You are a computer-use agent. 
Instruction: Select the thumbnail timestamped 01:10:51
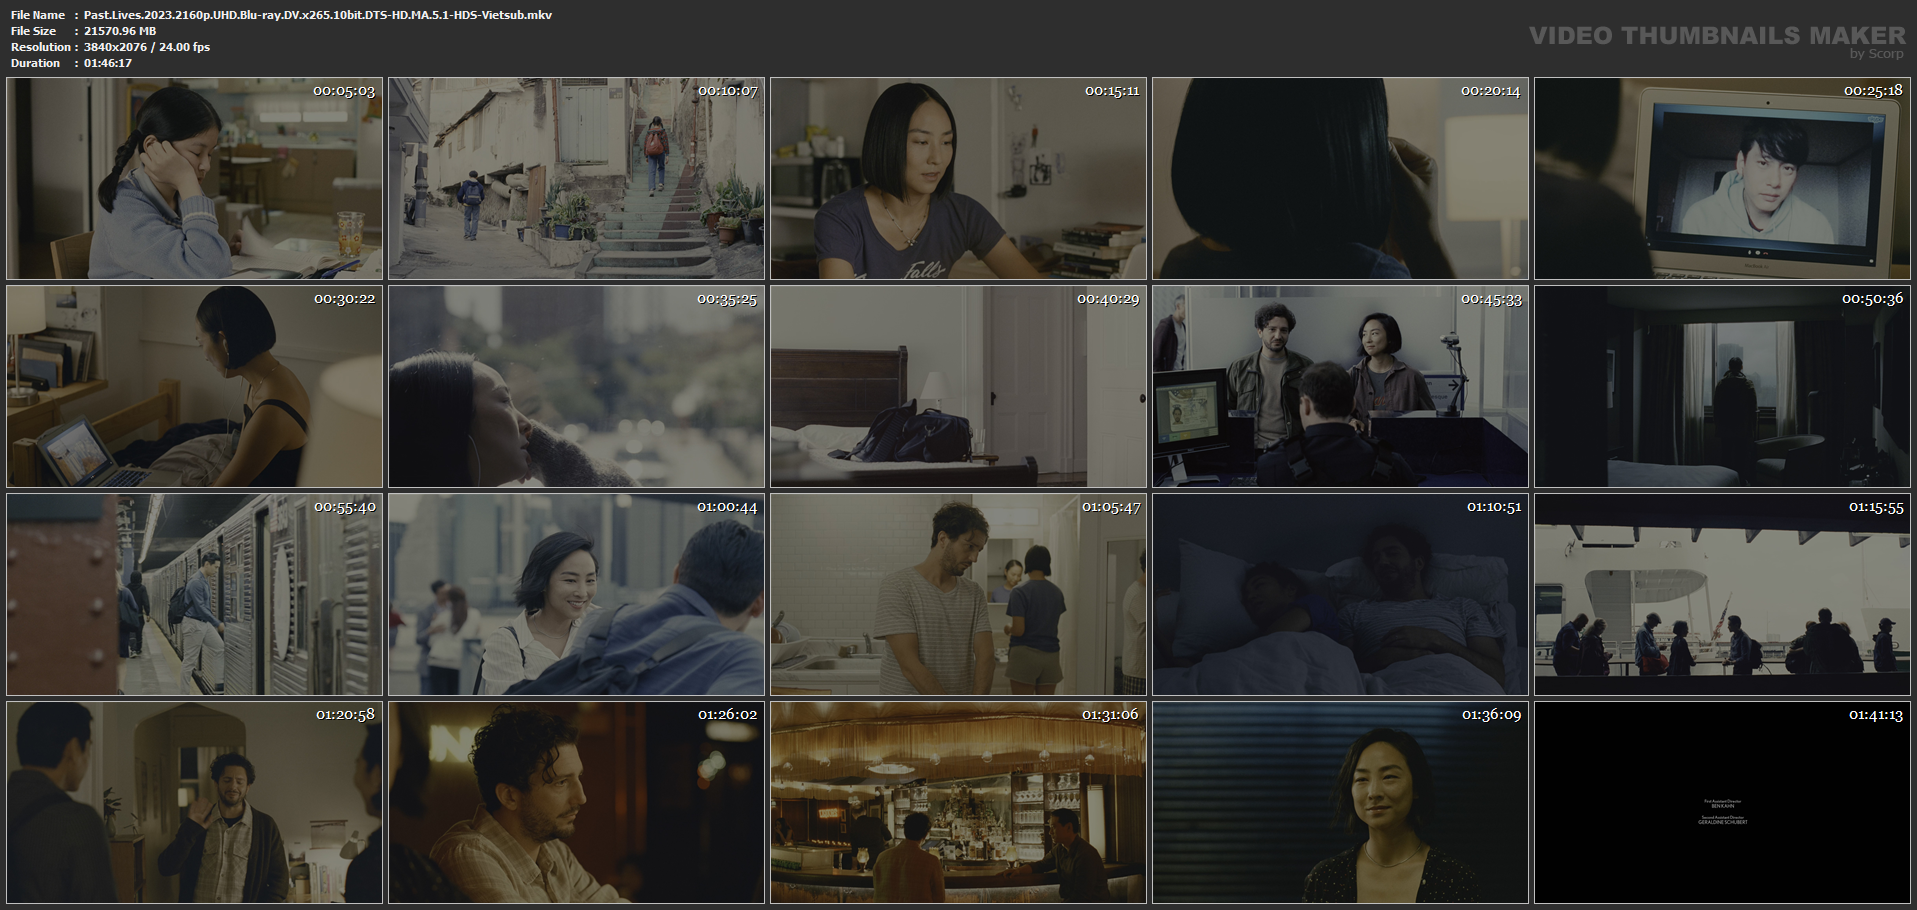click(x=1341, y=595)
